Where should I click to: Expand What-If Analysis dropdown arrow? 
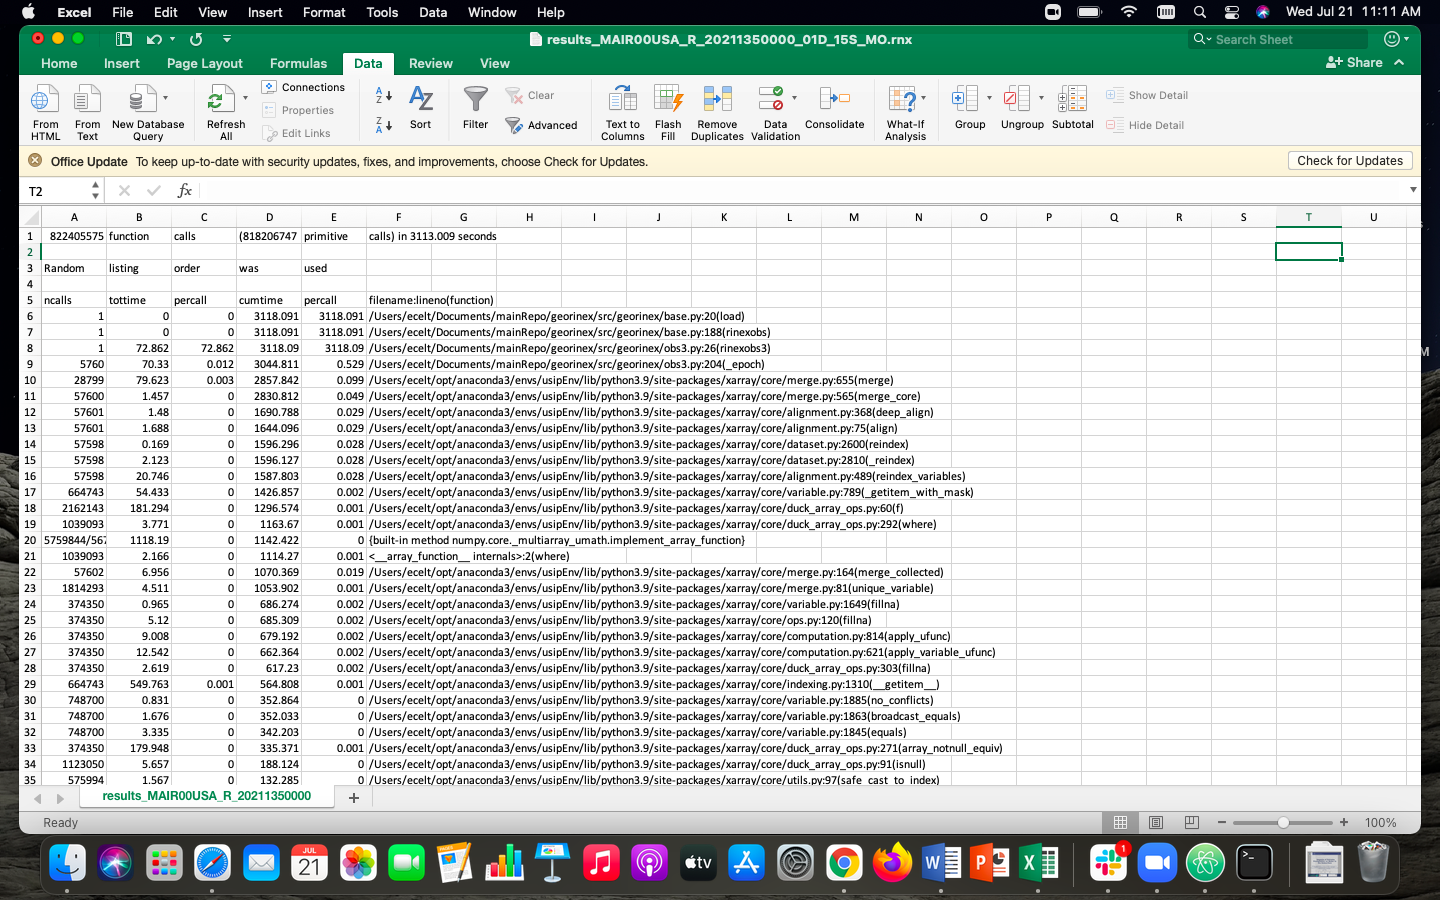tap(923, 98)
